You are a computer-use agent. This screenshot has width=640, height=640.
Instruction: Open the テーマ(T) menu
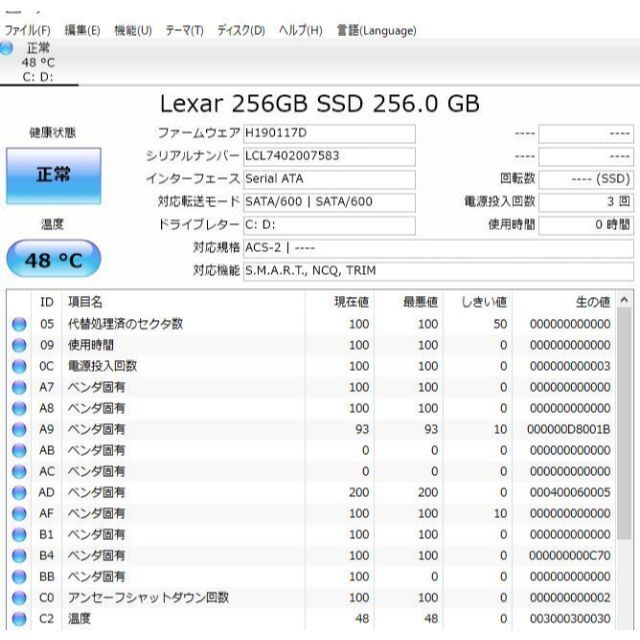coord(184,31)
